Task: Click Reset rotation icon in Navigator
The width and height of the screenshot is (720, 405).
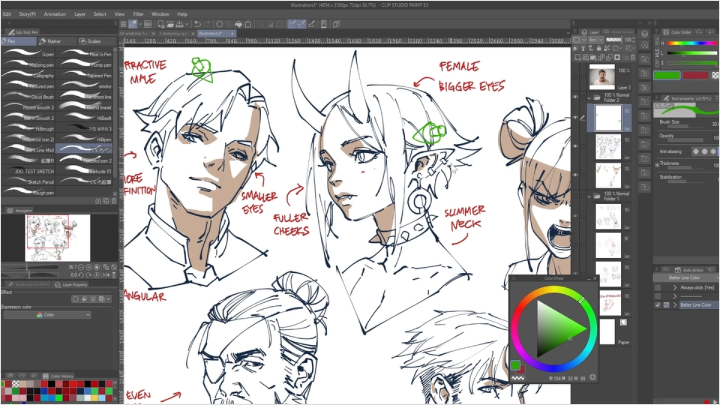Action: (97, 275)
